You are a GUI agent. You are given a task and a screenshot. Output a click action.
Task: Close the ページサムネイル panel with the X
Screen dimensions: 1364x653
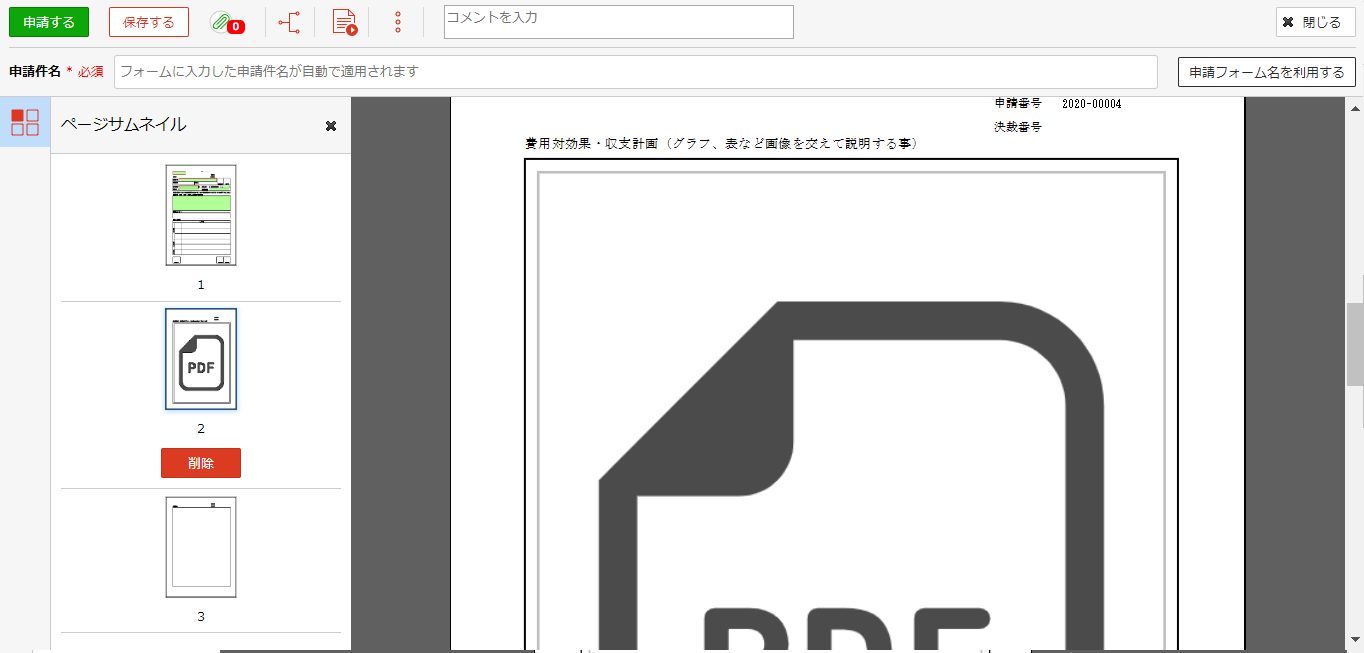[x=331, y=126]
